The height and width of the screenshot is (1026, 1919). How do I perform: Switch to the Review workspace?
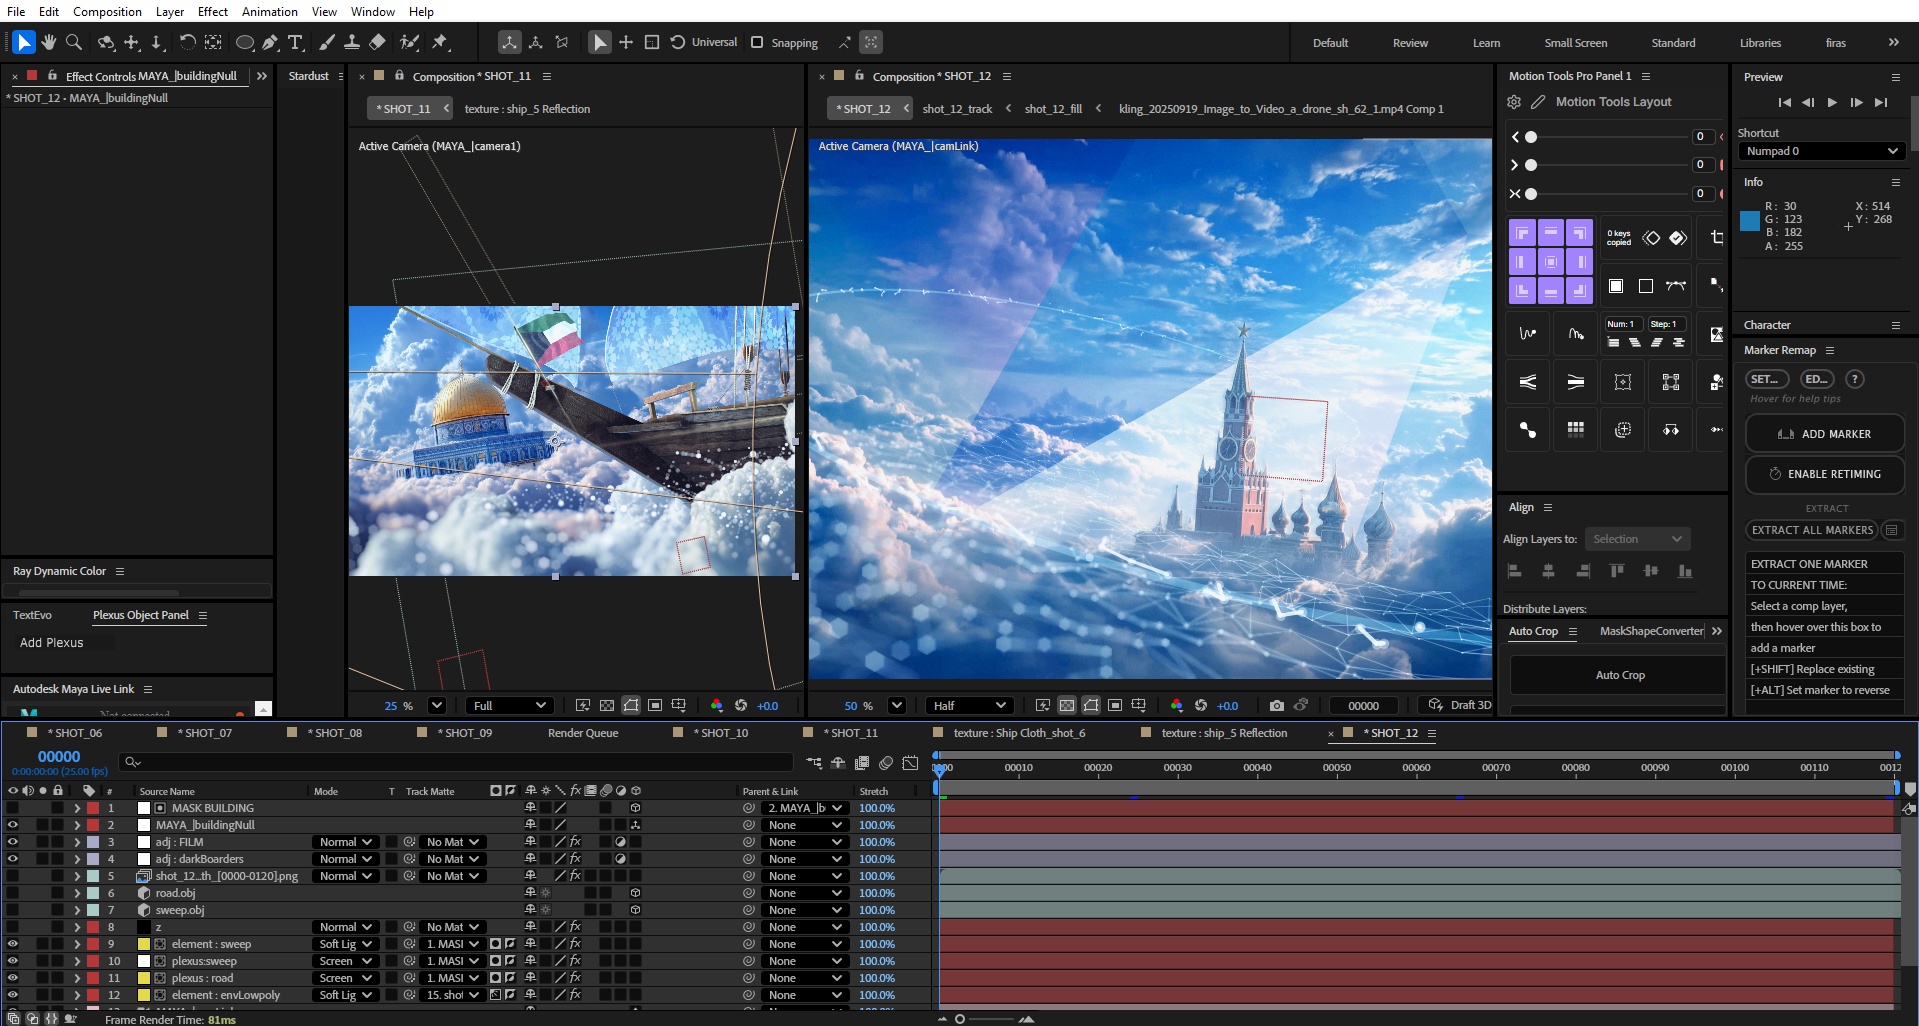click(1410, 43)
